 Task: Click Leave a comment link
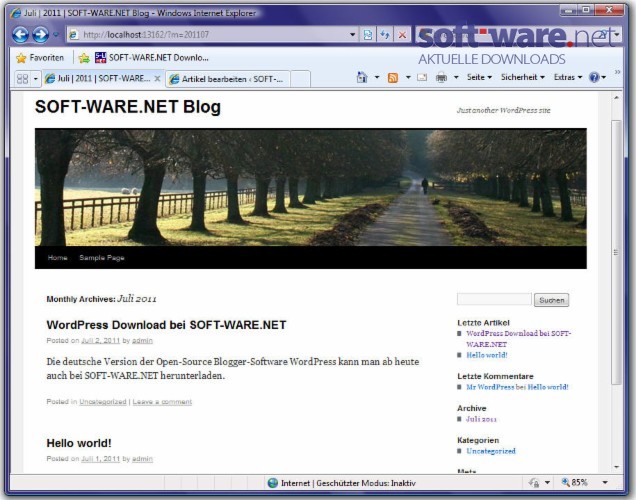162,402
